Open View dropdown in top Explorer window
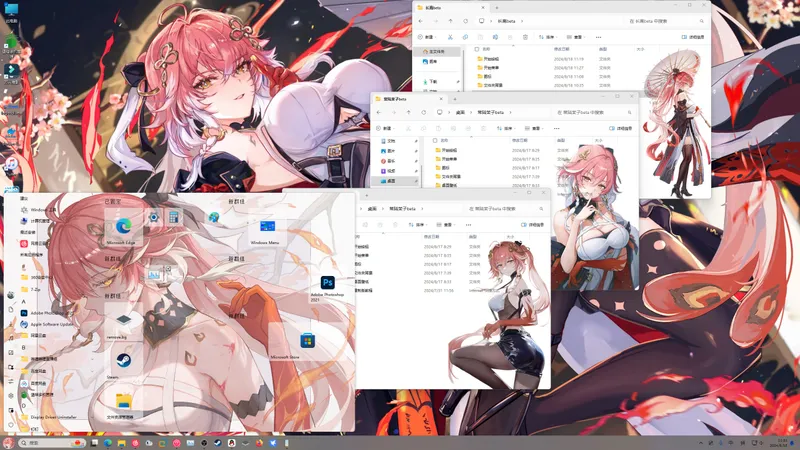800x450 pixels. coord(576,37)
